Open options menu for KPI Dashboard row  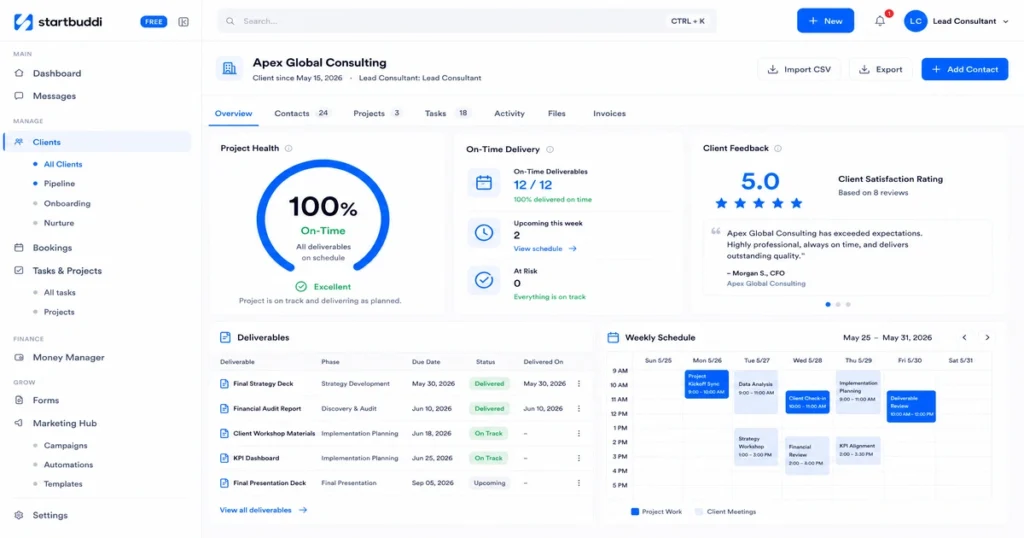pyautogui.click(x=579, y=458)
